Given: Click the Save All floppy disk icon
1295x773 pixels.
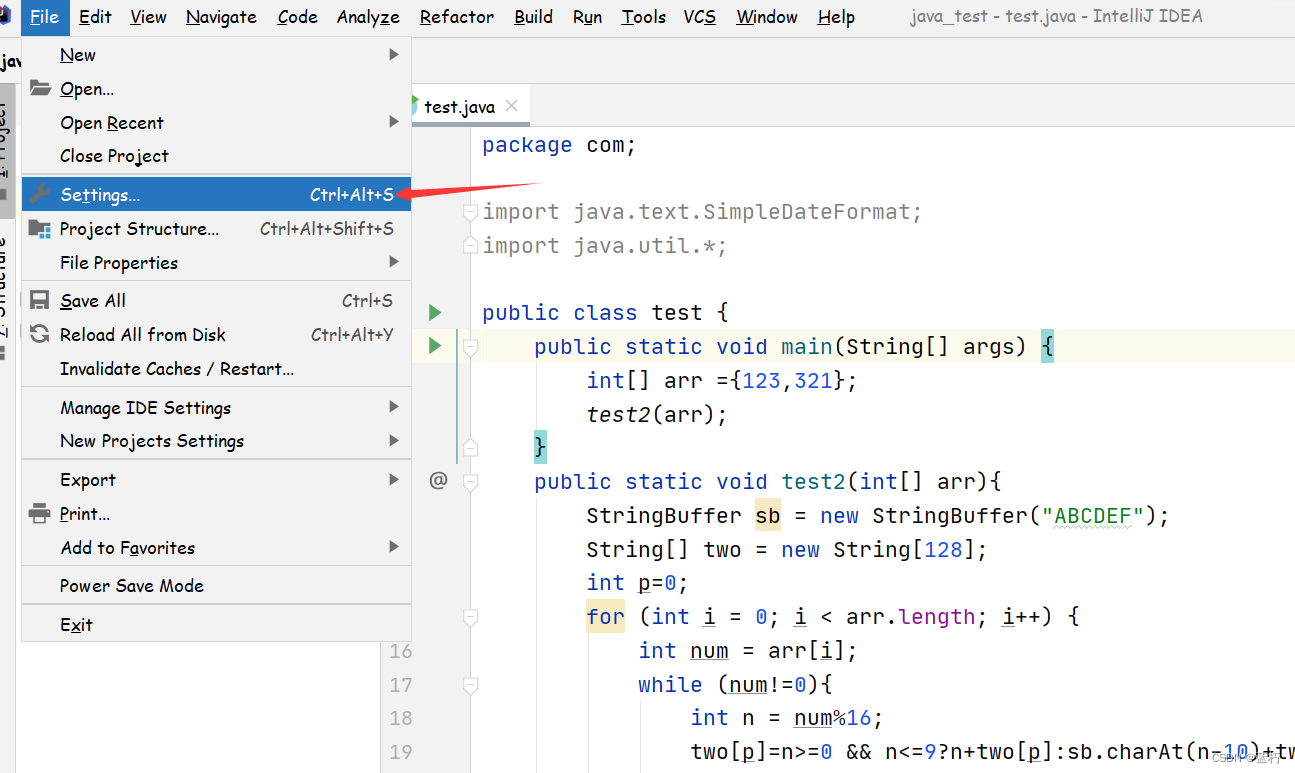Looking at the screenshot, I should pos(40,300).
